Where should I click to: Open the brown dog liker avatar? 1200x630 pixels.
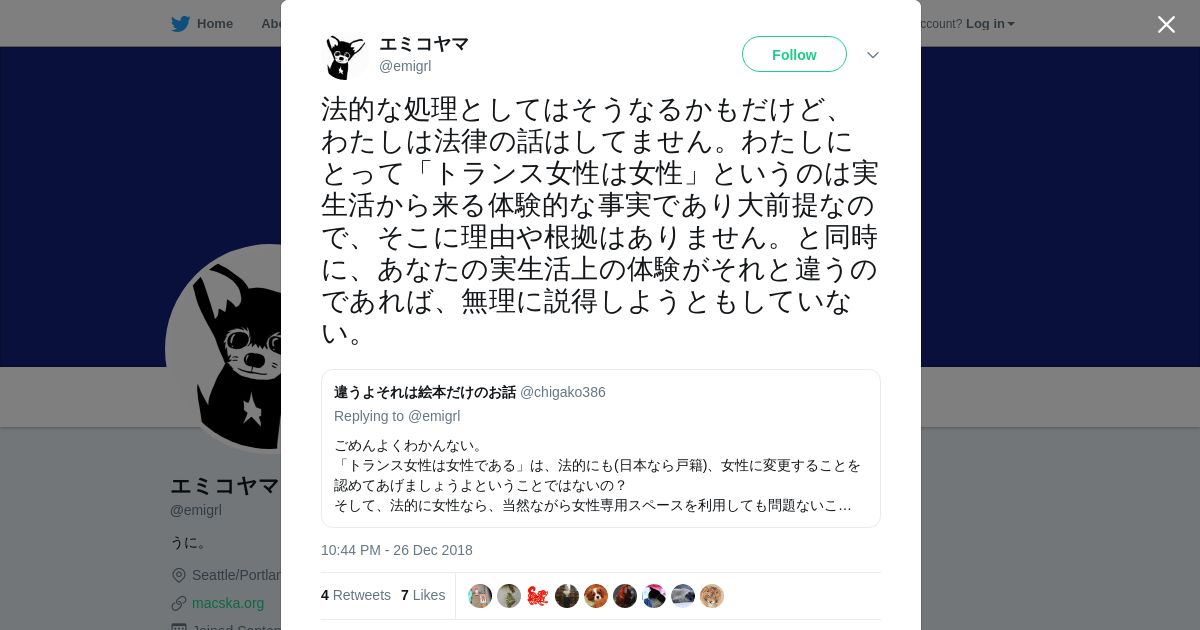pos(596,596)
